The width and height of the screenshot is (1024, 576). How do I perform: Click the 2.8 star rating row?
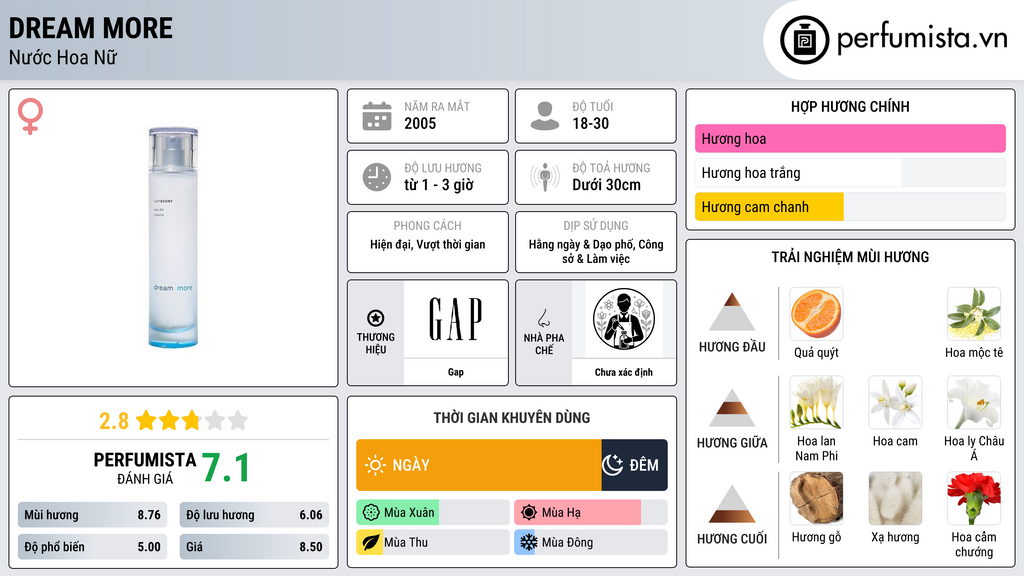point(173,421)
